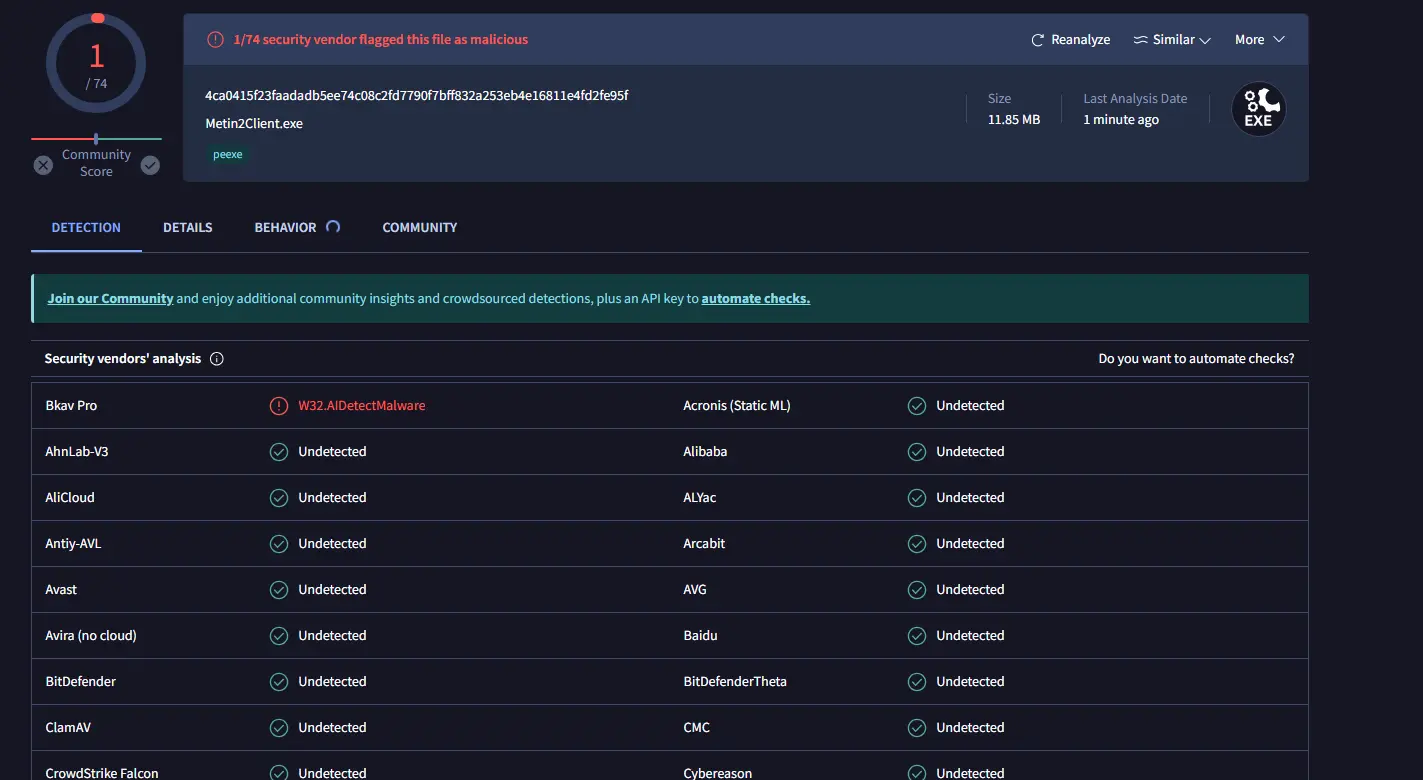Open the BEHAVIOR tab

point(285,228)
